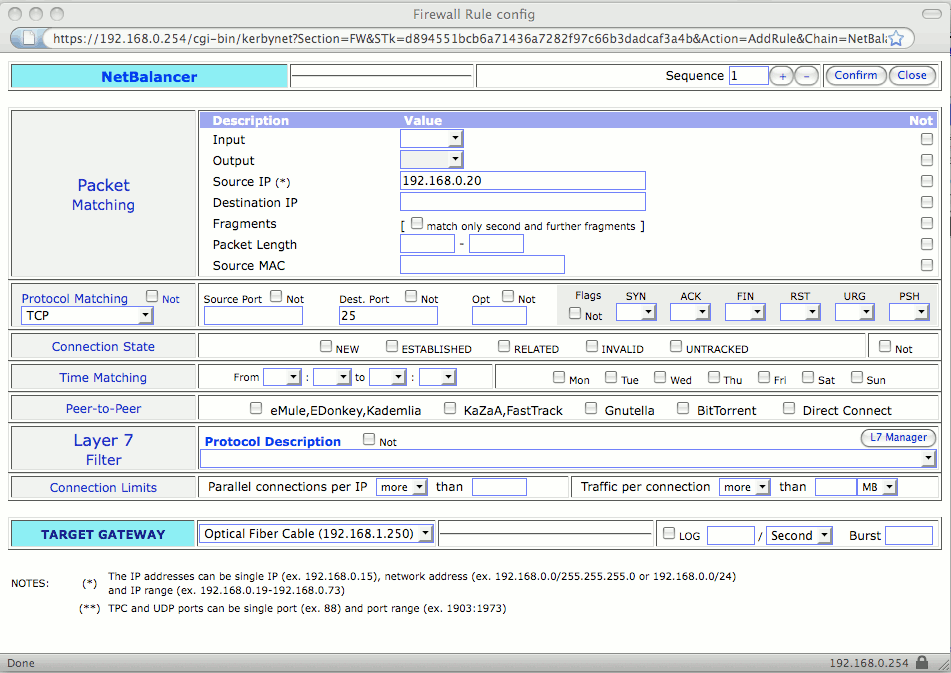The width and height of the screenshot is (951, 673).
Task: Check the Not box for Destination IP row
Action: (x=927, y=201)
